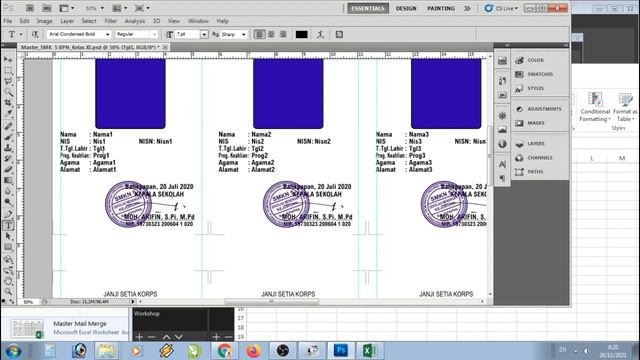Click the font size input field
This screenshot has height=360, width=640.
188,34
